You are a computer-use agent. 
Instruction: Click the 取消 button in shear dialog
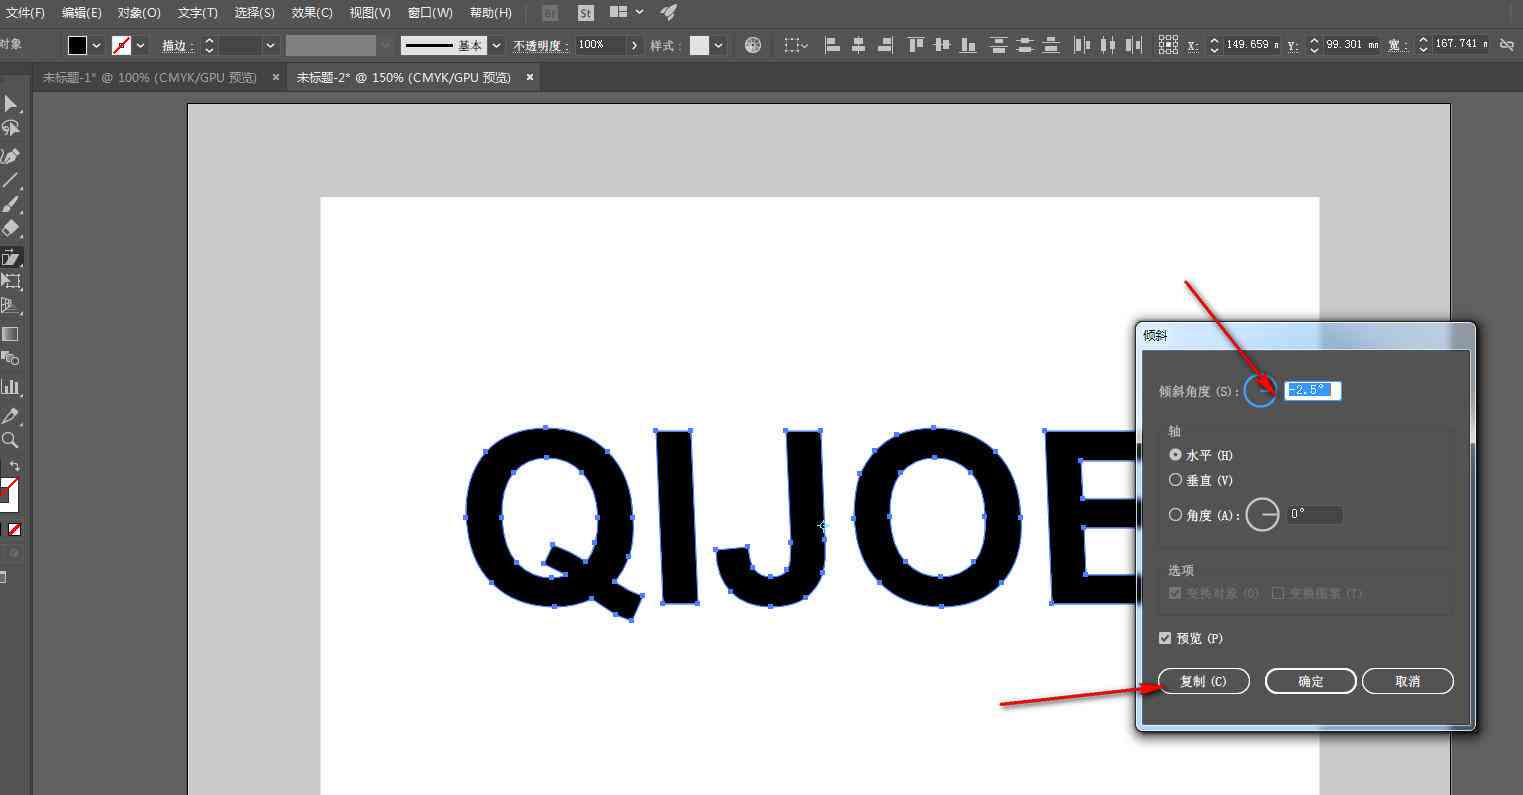[x=1408, y=681]
